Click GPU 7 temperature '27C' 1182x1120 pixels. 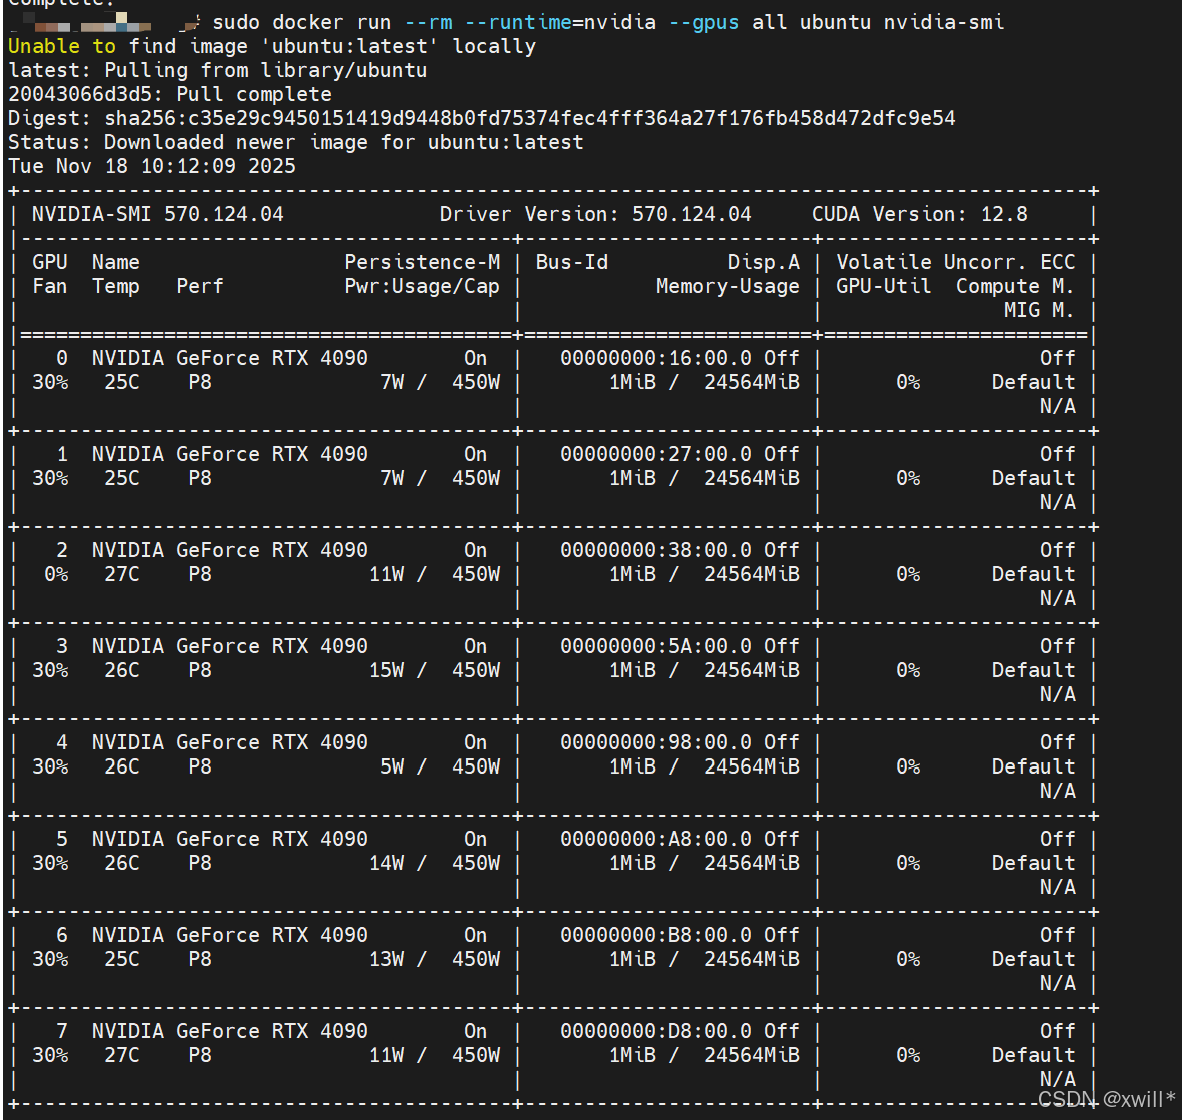(122, 1055)
